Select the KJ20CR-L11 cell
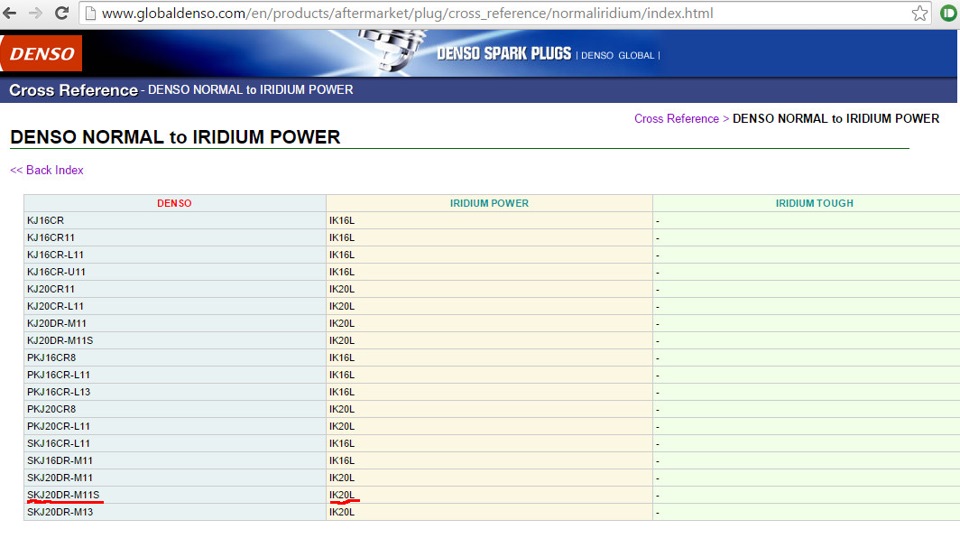 (x=174, y=306)
